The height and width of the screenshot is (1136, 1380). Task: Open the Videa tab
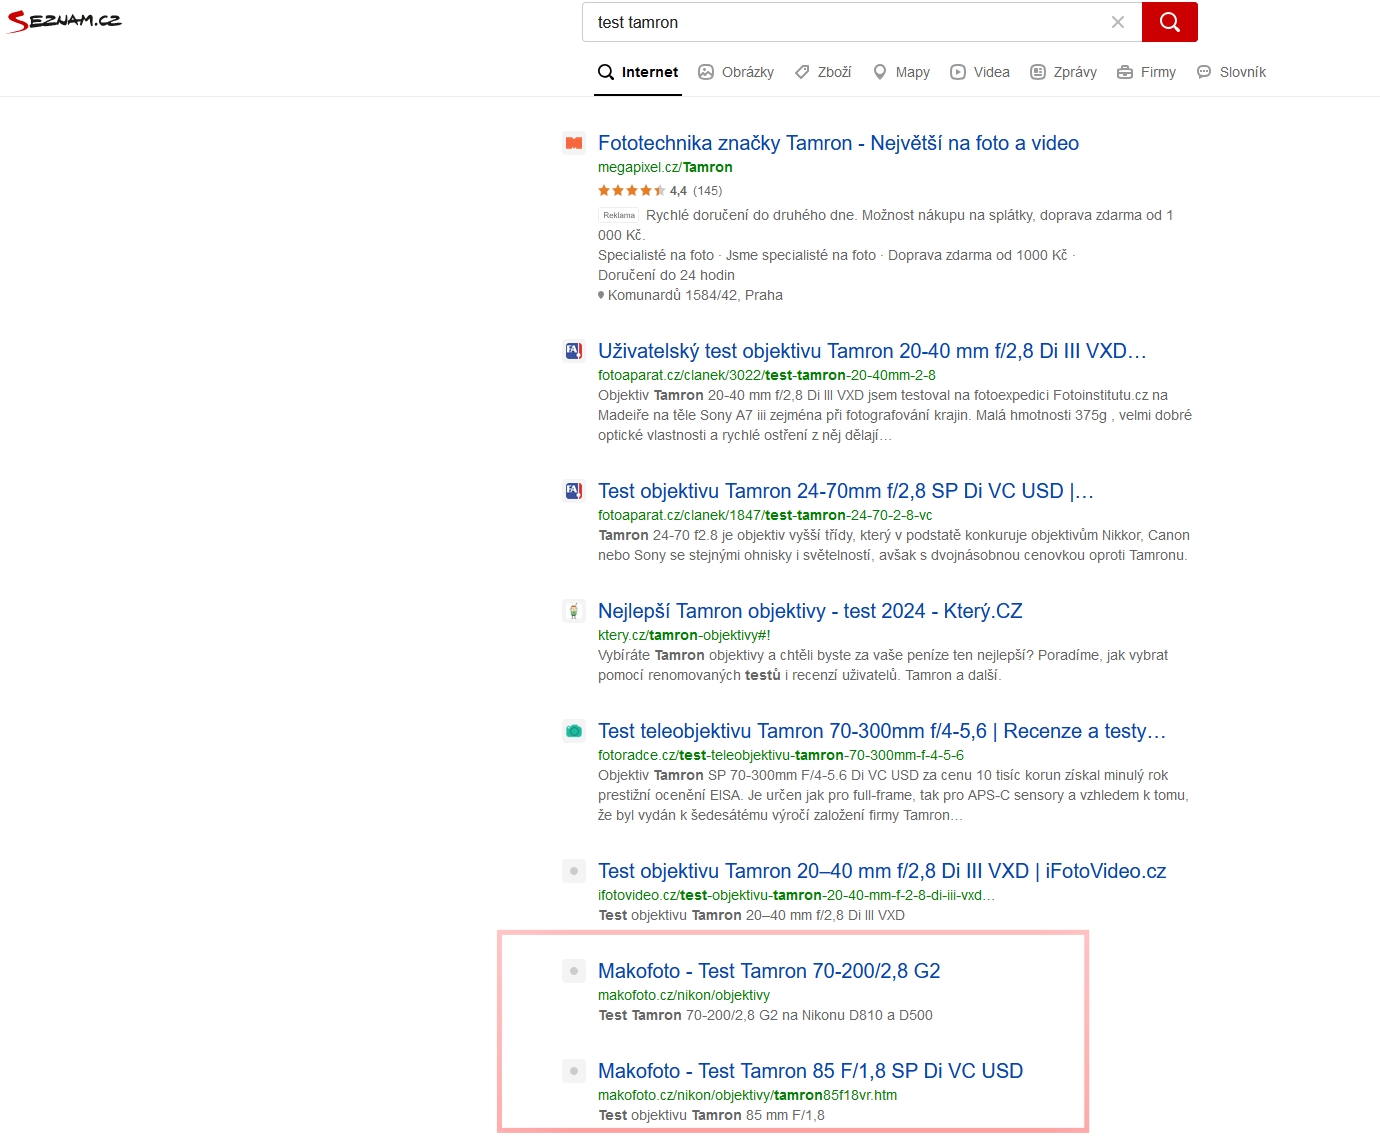(x=980, y=72)
